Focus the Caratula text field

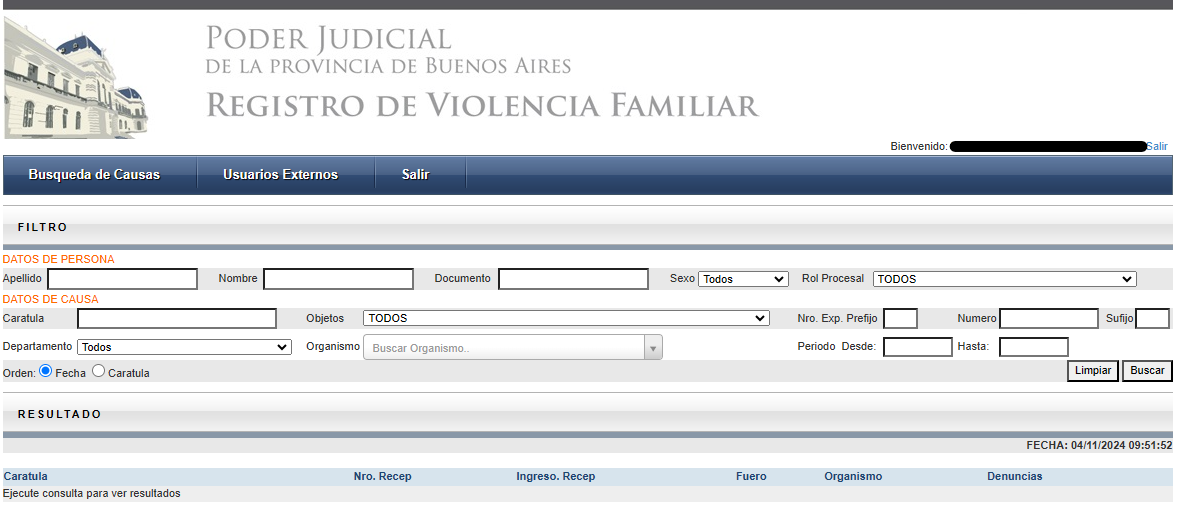pyautogui.click(x=176, y=318)
